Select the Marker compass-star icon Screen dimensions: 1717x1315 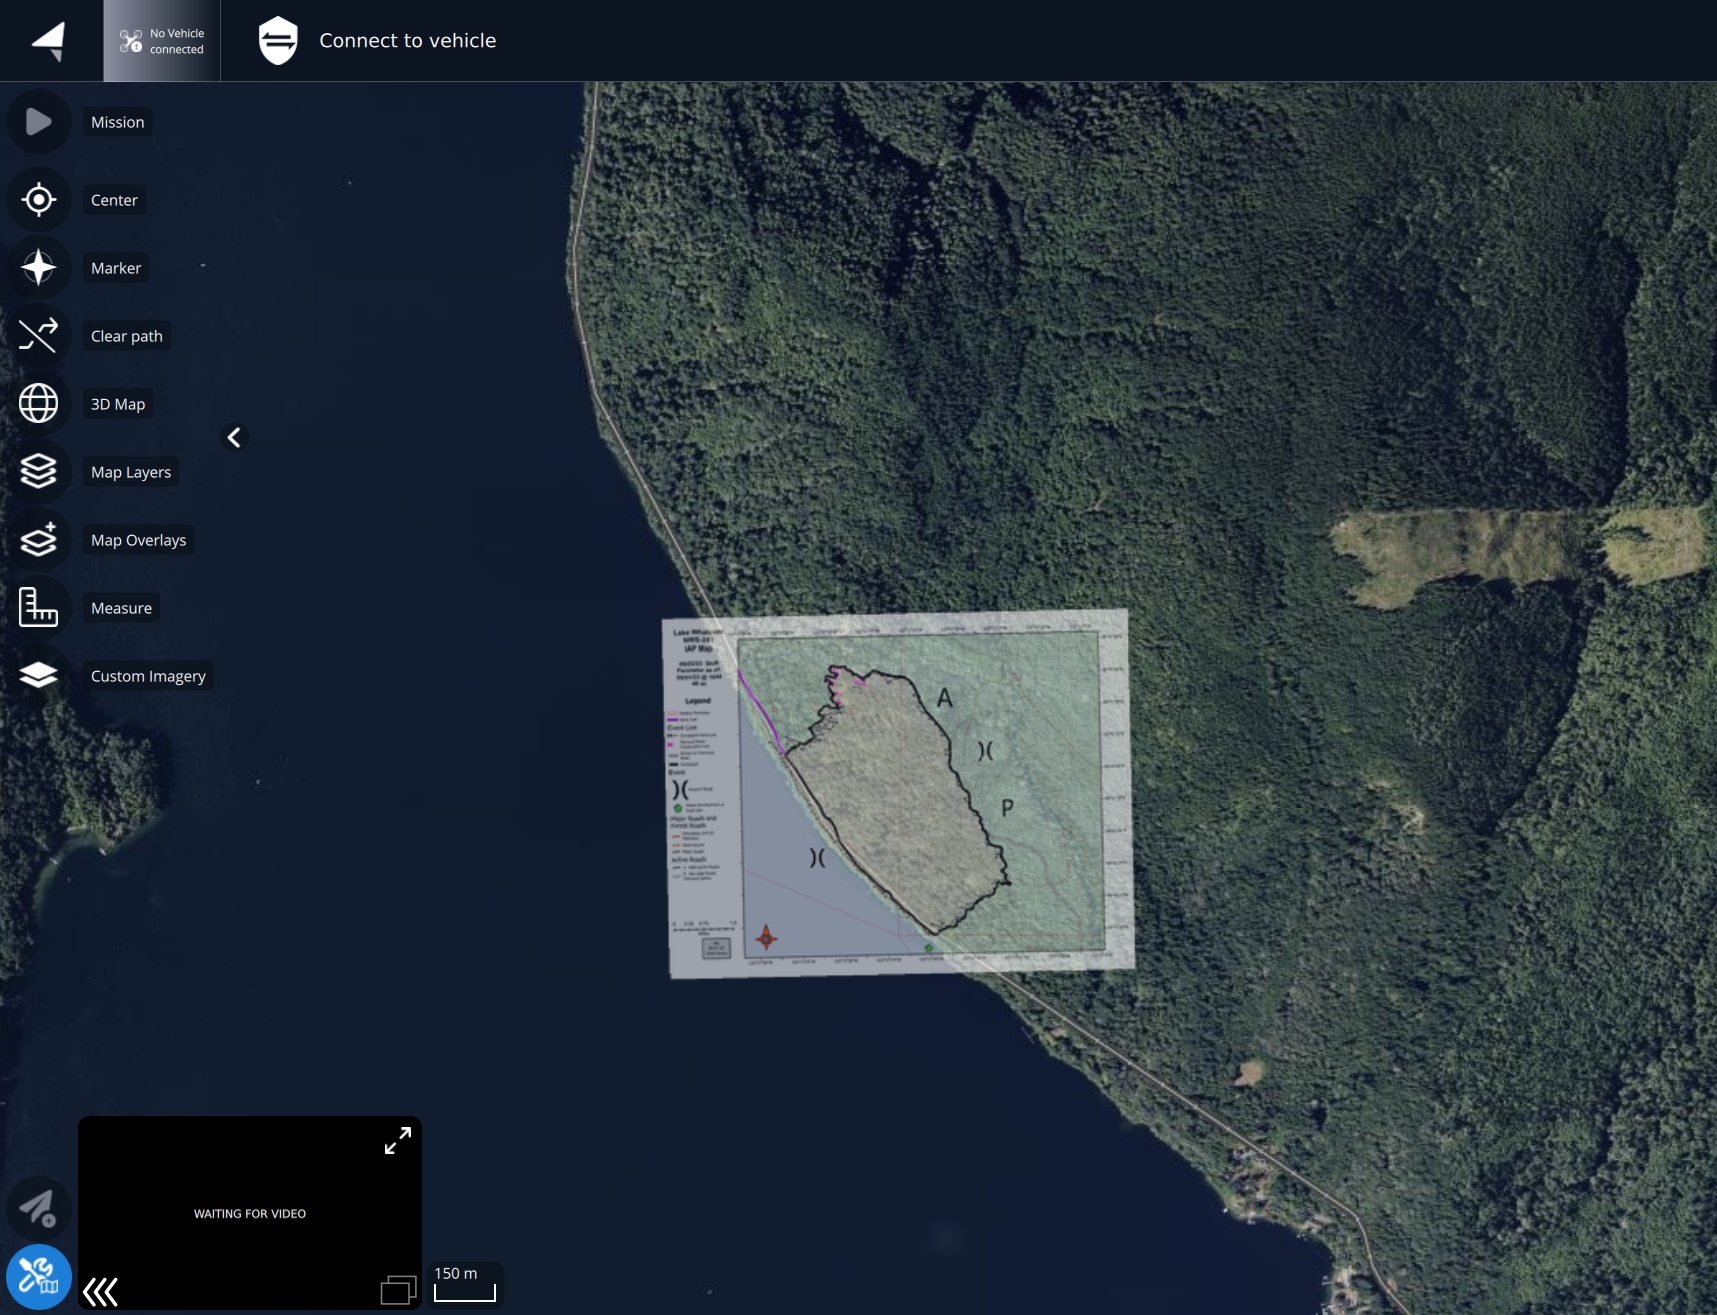pyautogui.click(x=38, y=268)
